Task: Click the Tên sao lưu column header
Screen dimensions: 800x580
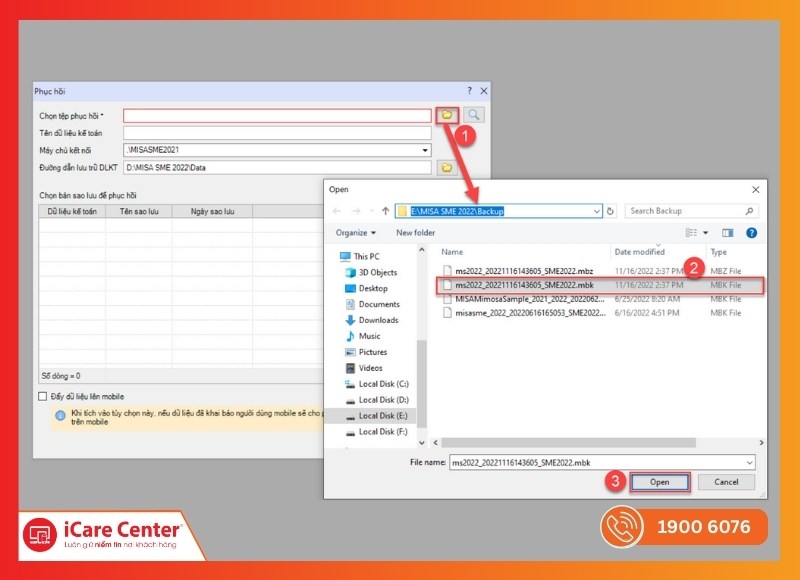Action: coord(139,211)
